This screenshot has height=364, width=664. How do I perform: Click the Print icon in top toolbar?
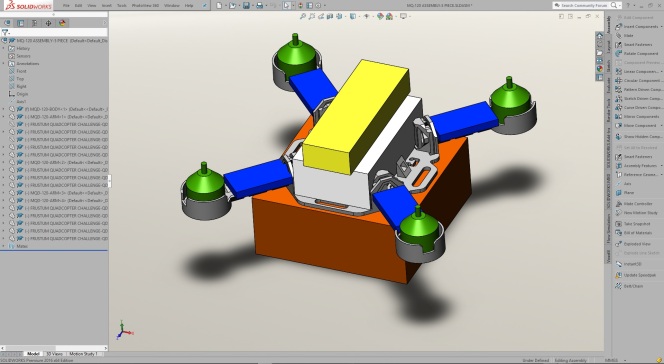point(260,6)
